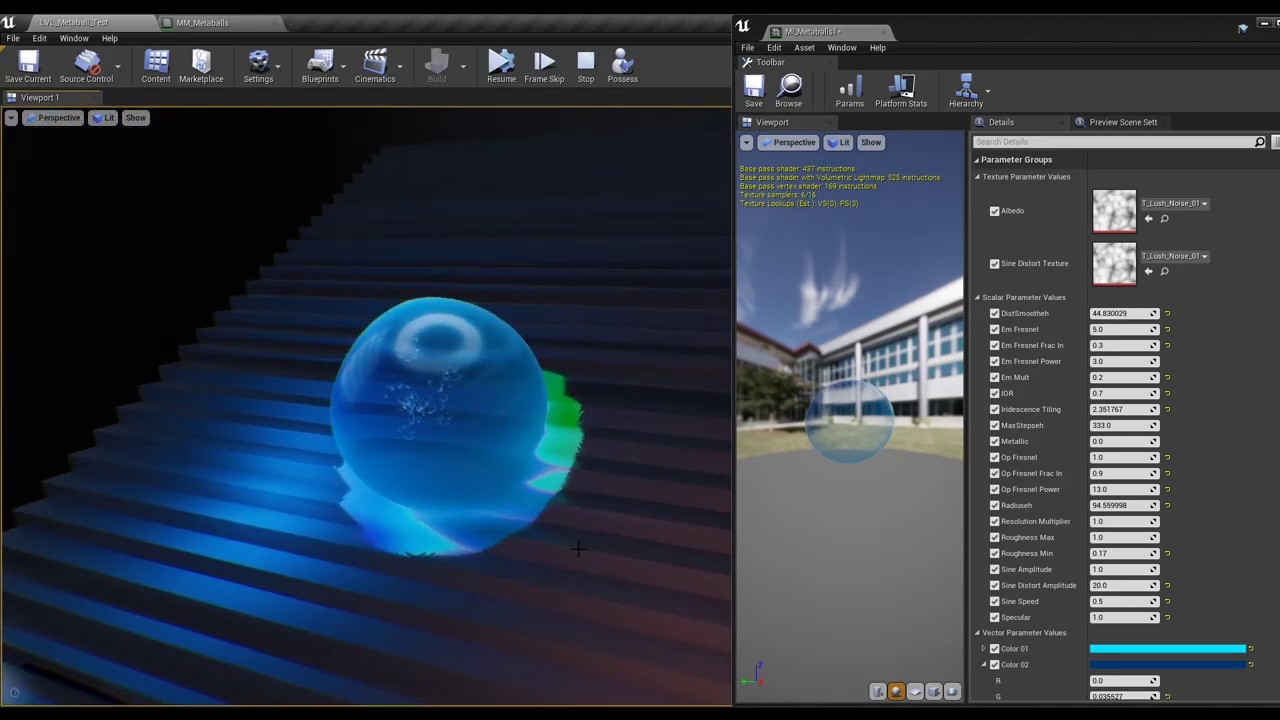Open the Albedo T_Lush_Noise_01 texture dropdown

pos(1175,204)
